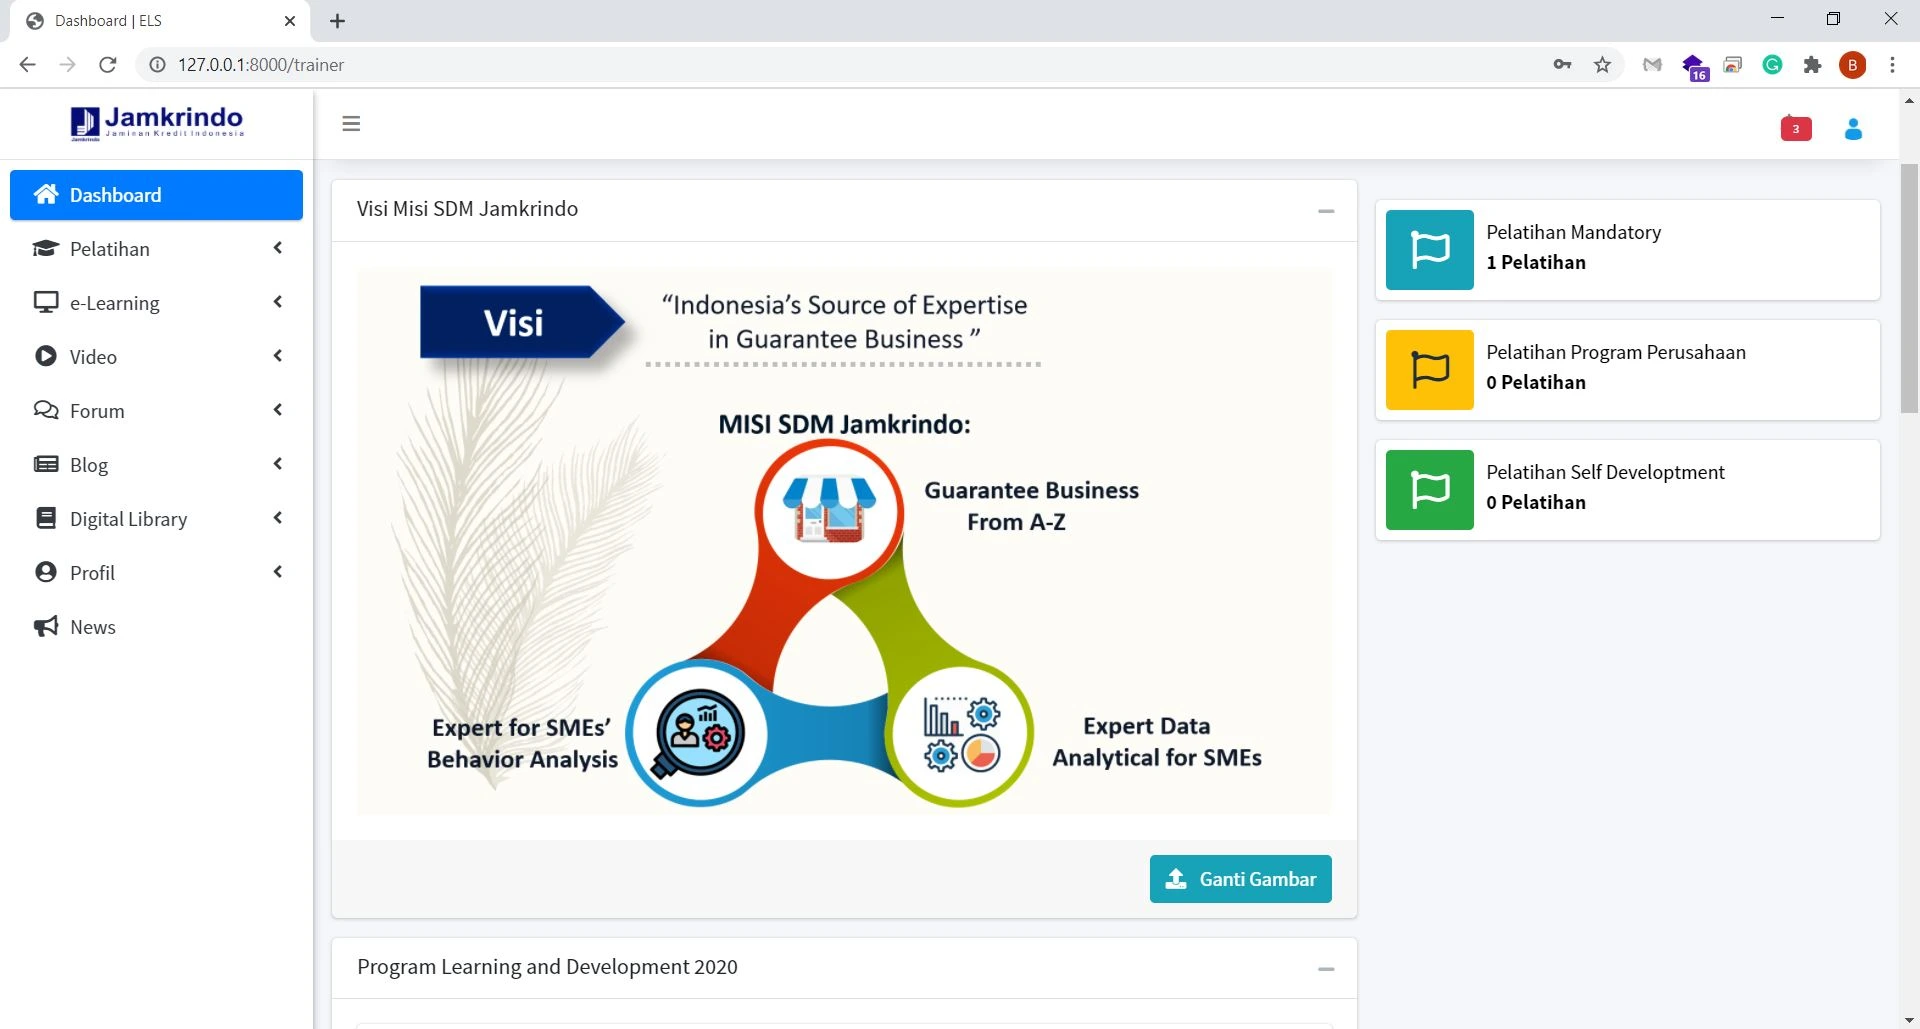This screenshot has width=1920, height=1029.
Task: Click the Jamkrindo logo link
Action: [157, 123]
